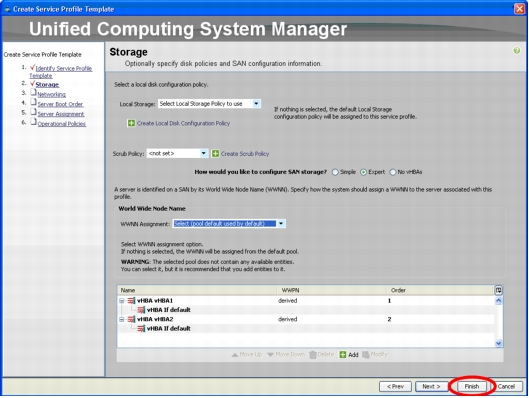Click Create Local Disk Configuration Policy link

click(183, 123)
